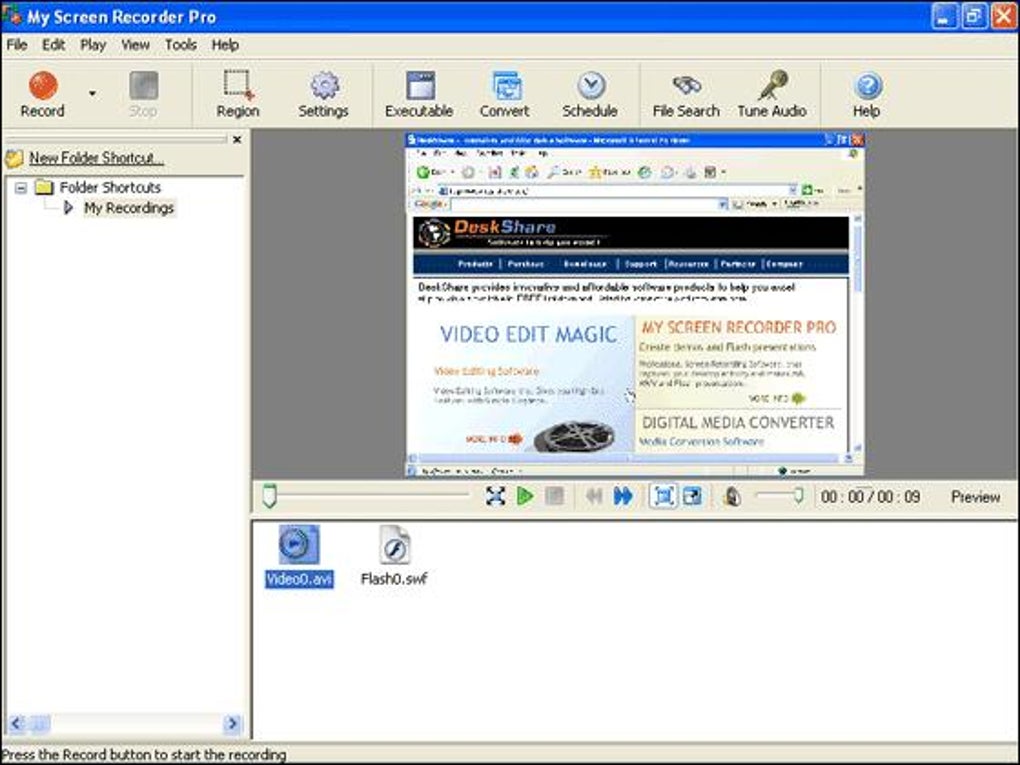This screenshot has width=1020, height=765.
Task: Open the File menu
Action: pyautogui.click(x=17, y=45)
